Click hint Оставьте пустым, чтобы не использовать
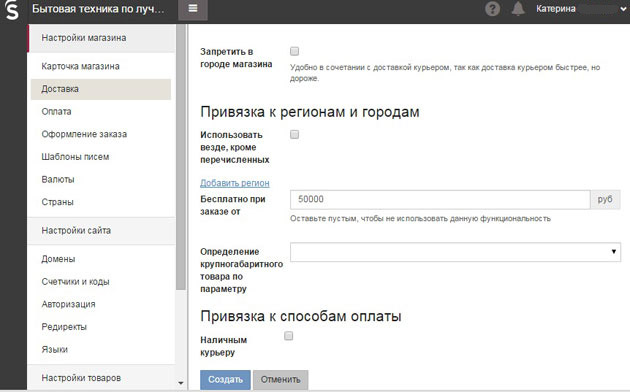630x392 pixels. tap(420, 219)
